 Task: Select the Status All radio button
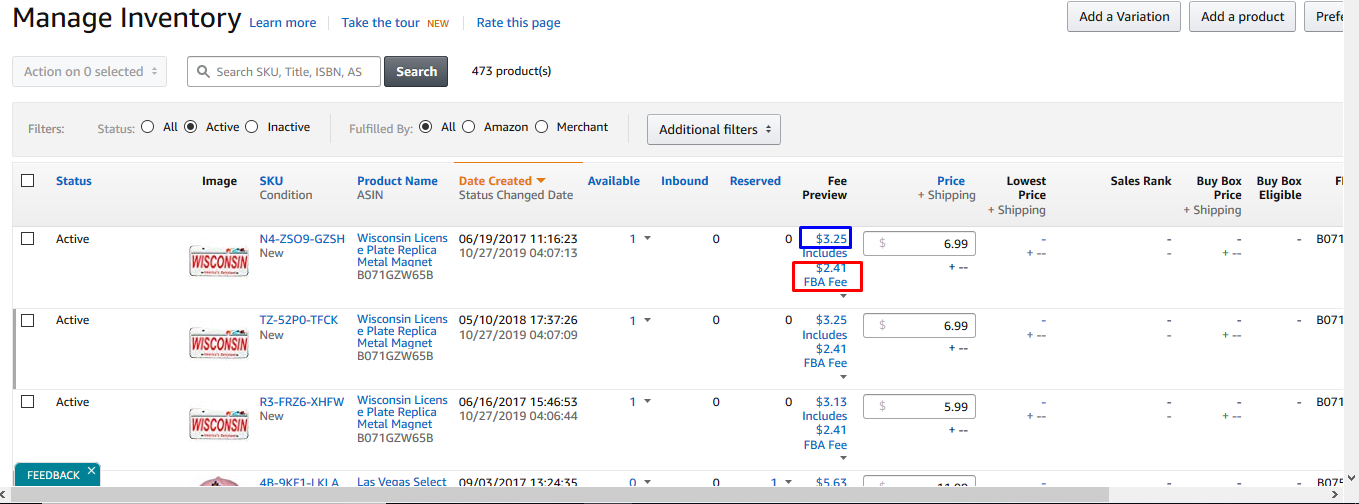click(148, 127)
